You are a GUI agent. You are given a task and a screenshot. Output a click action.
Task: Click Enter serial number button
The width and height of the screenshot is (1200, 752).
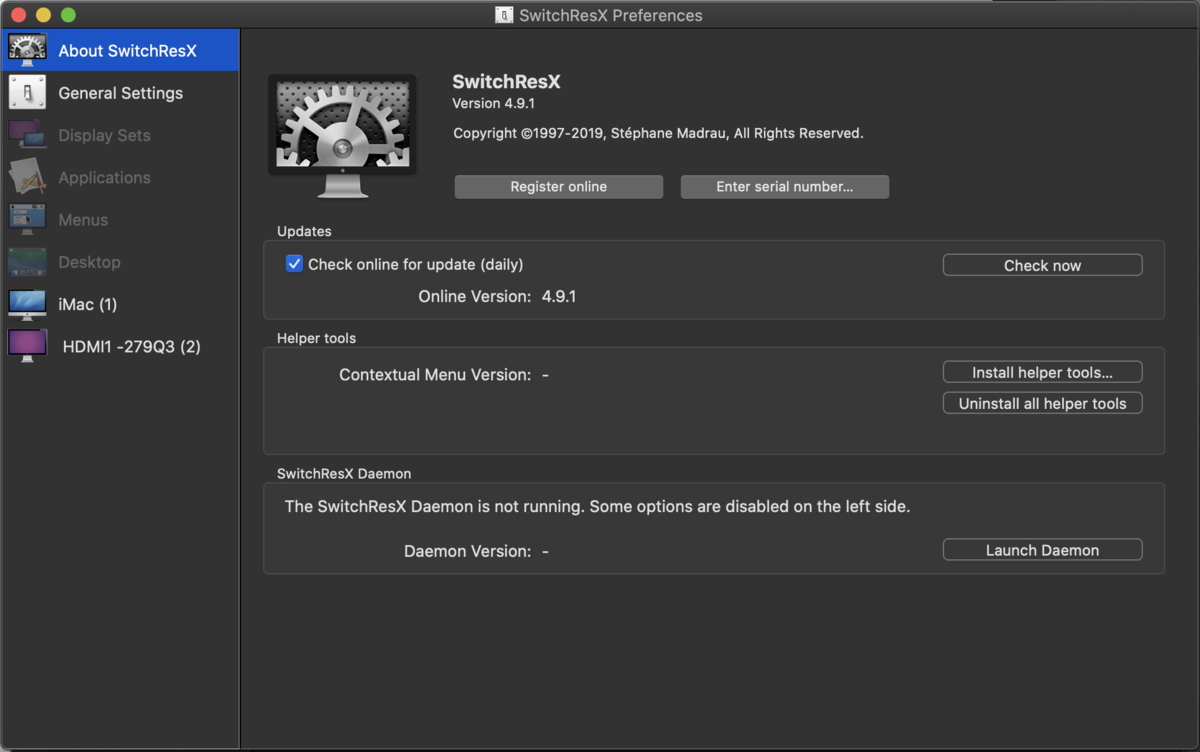click(784, 186)
